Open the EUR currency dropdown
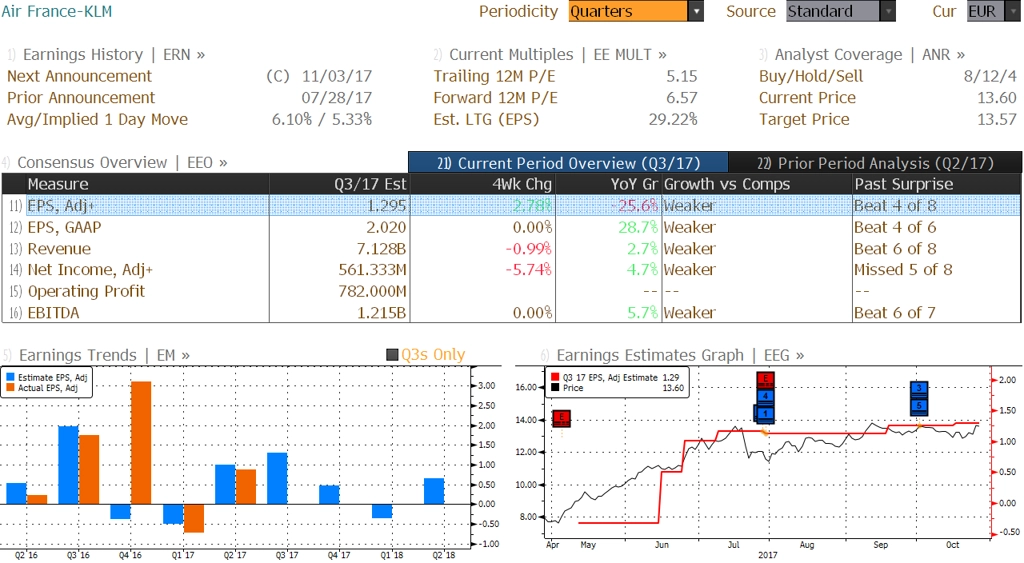The width and height of the screenshot is (1024, 563). [x=993, y=11]
